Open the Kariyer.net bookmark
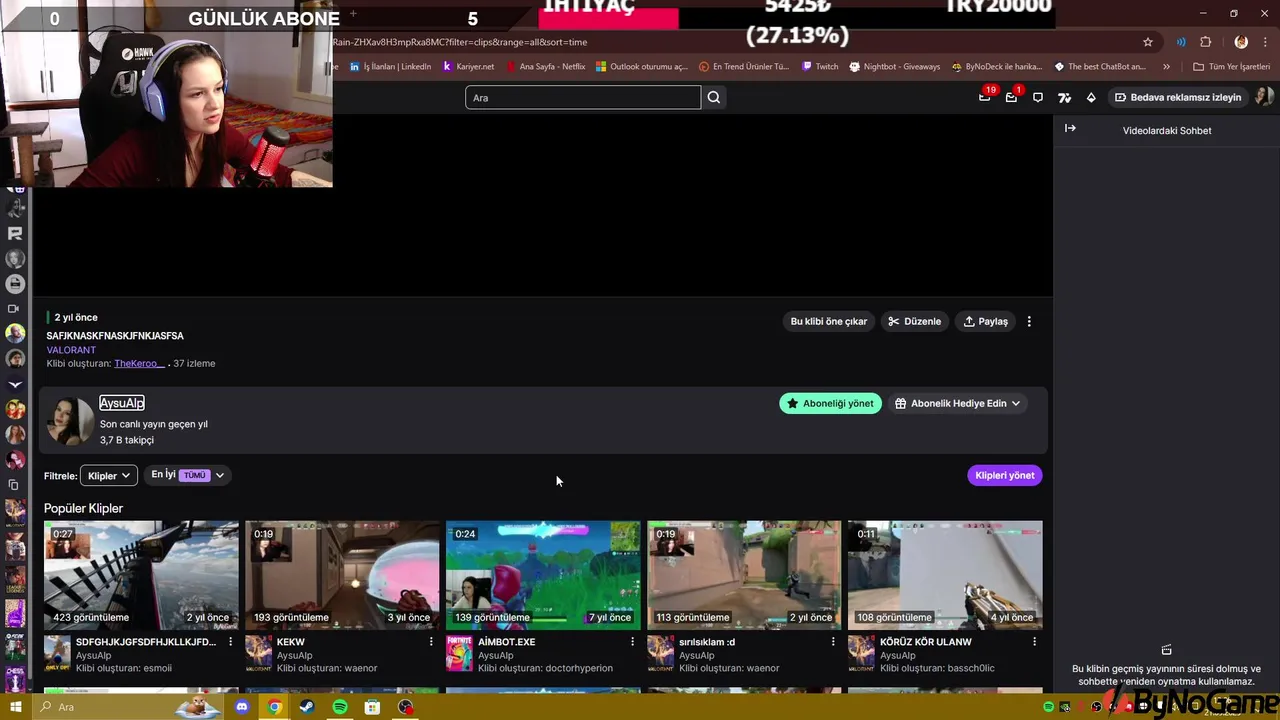This screenshot has width=1280, height=720. click(x=468, y=67)
